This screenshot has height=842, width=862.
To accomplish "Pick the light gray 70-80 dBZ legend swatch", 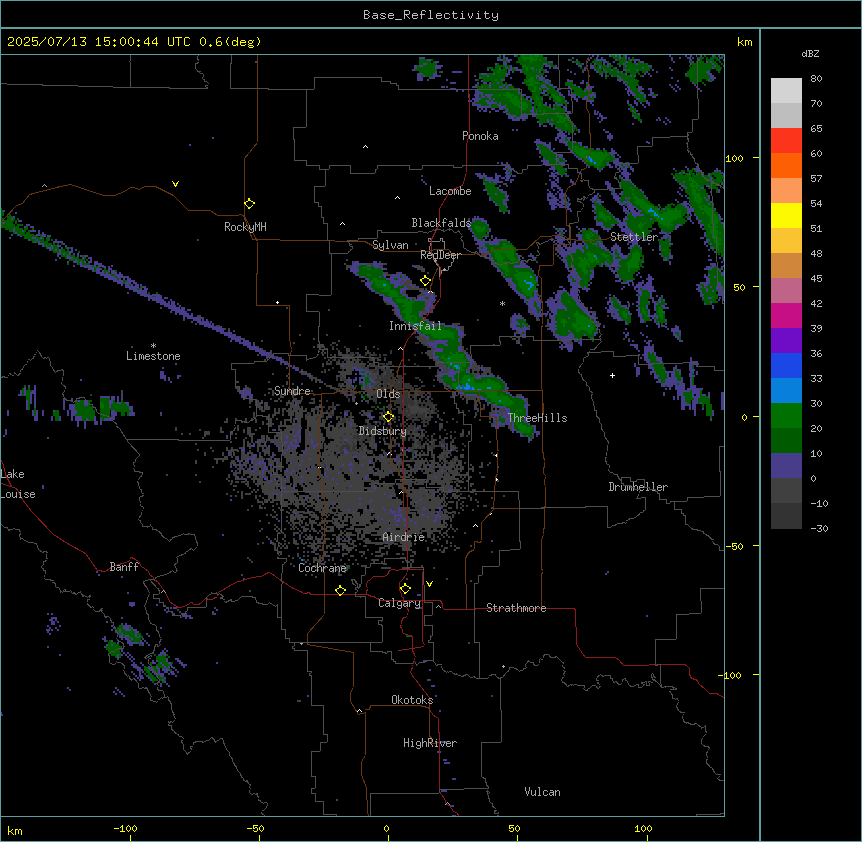I will [x=786, y=91].
